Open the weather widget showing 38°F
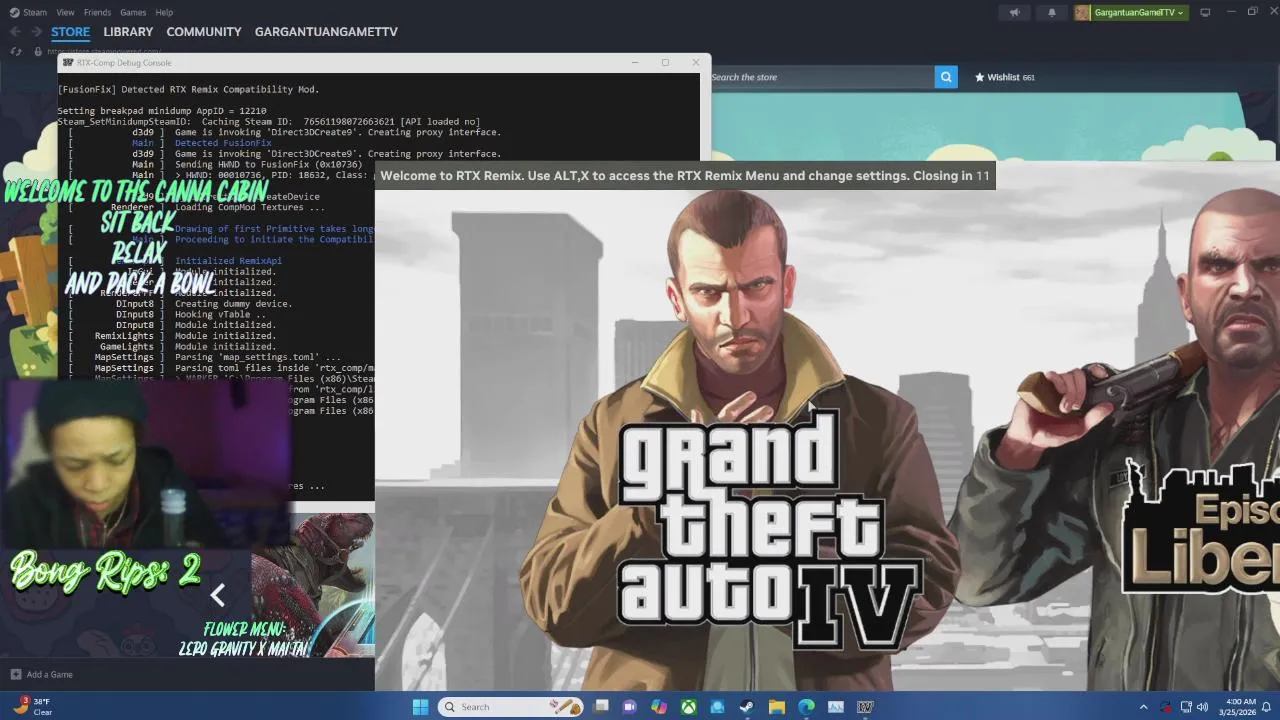This screenshot has width=1280, height=720. click(32, 707)
